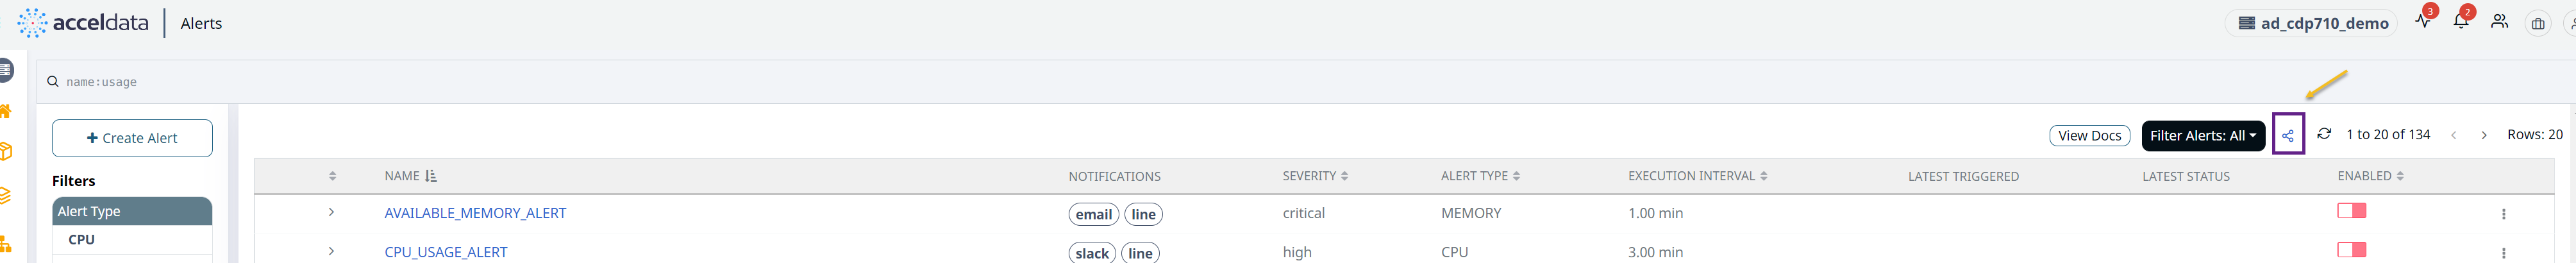Open the home icon in sidebar
Image resolution: width=2576 pixels, height=263 pixels.
pos(6,111)
